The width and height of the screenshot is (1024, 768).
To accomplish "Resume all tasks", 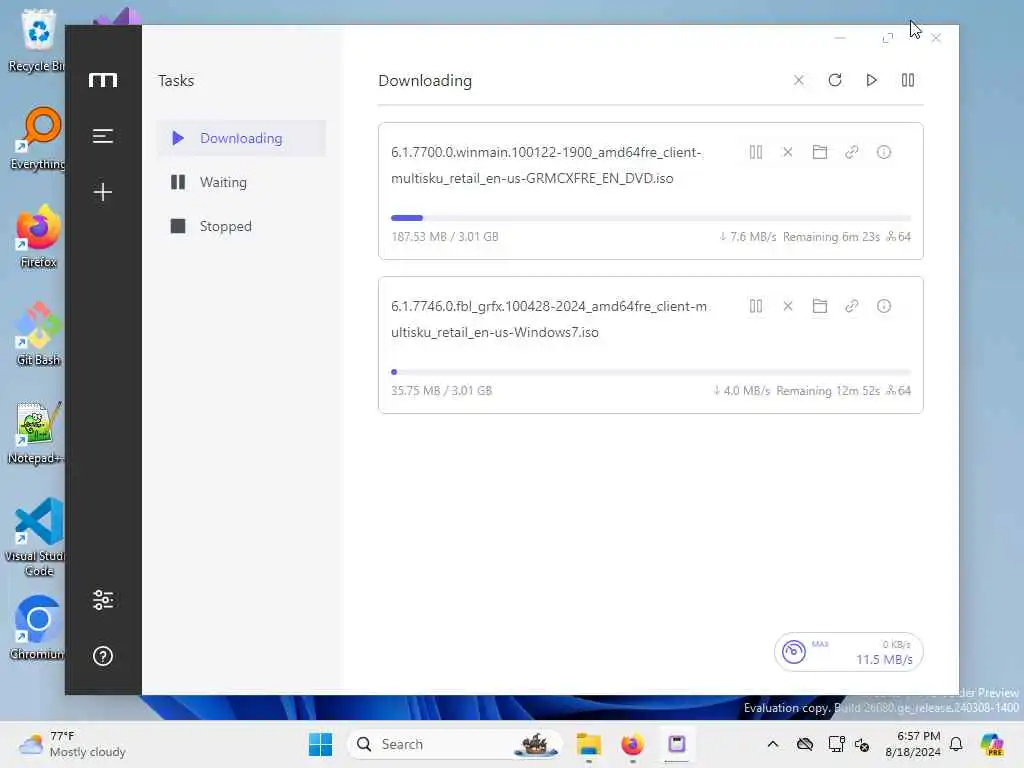I will [x=871, y=80].
